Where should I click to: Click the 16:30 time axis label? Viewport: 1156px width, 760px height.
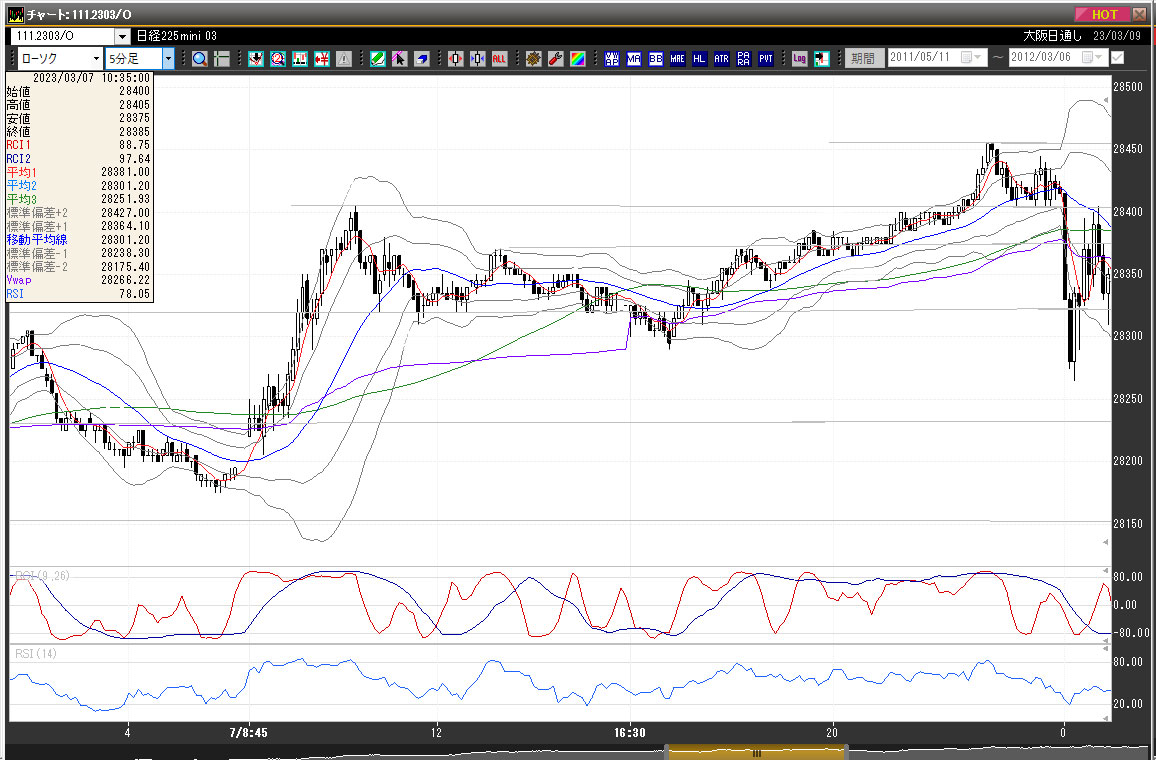click(630, 733)
